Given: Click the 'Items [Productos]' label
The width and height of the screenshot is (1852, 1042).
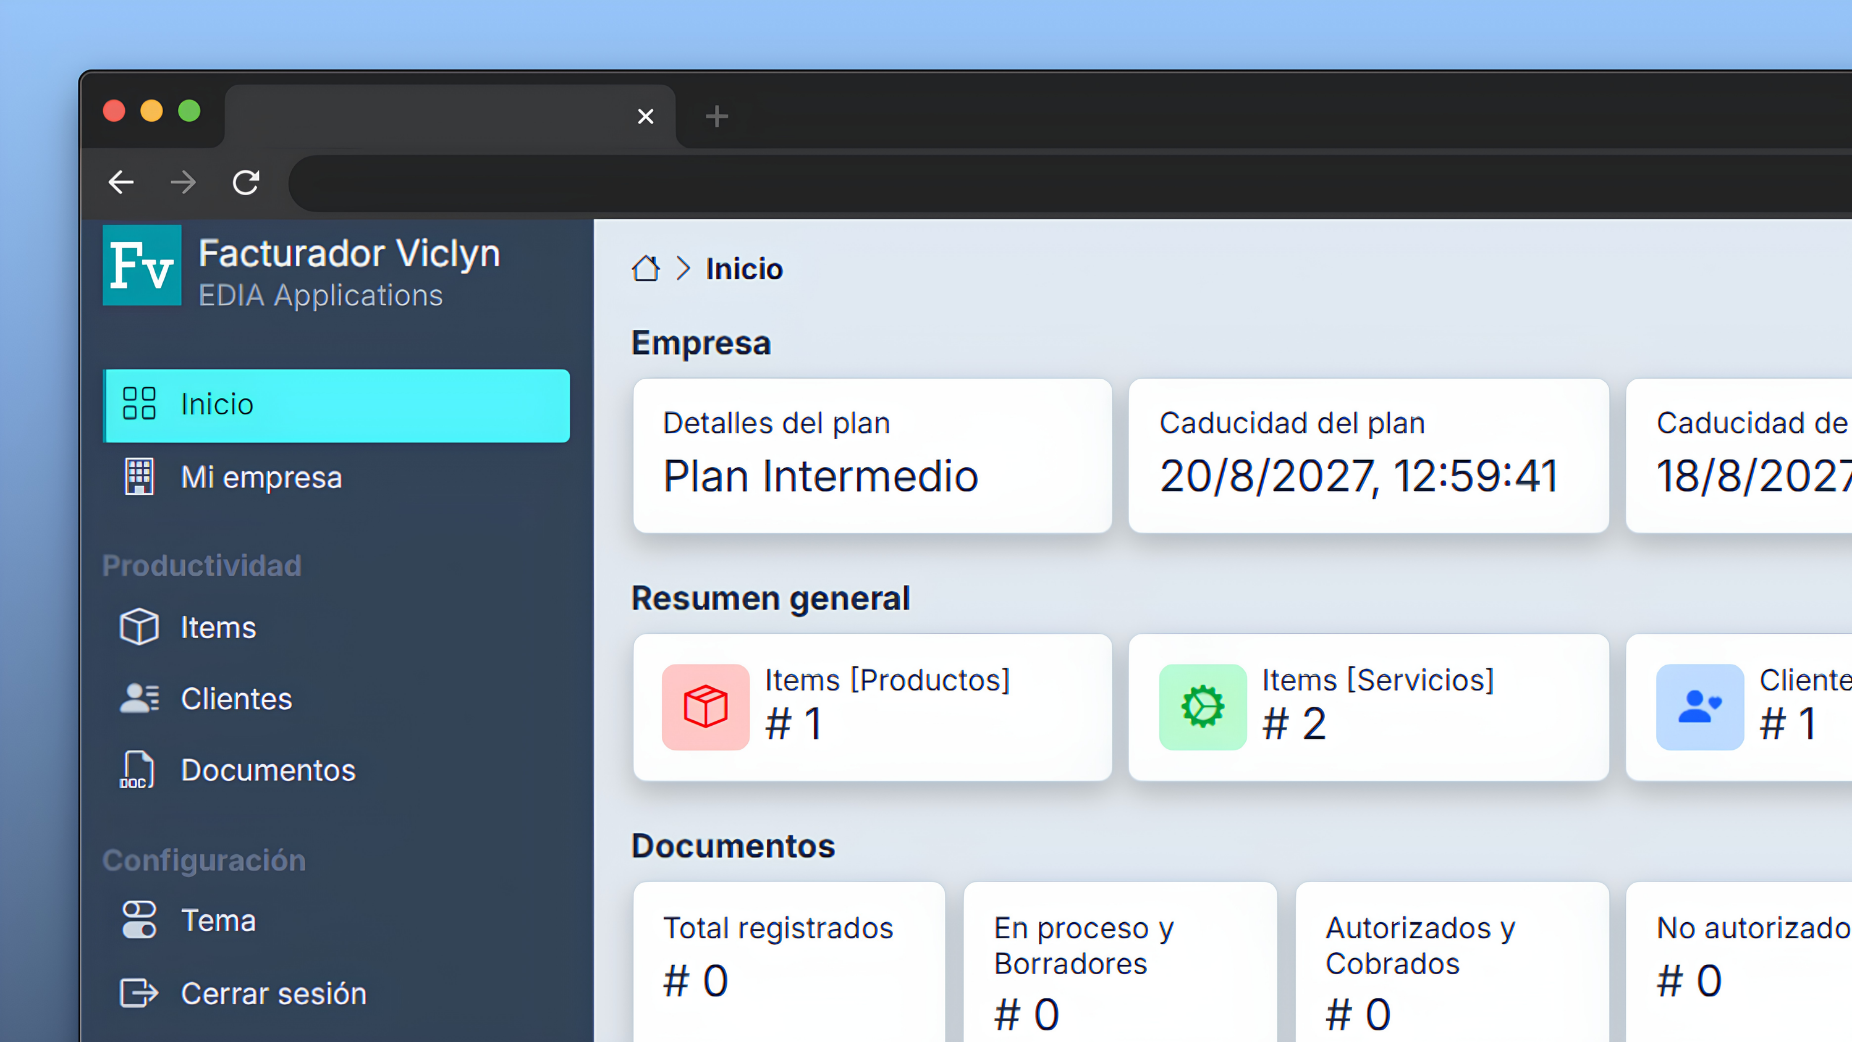Looking at the screenshot, I should click(887, 680).
